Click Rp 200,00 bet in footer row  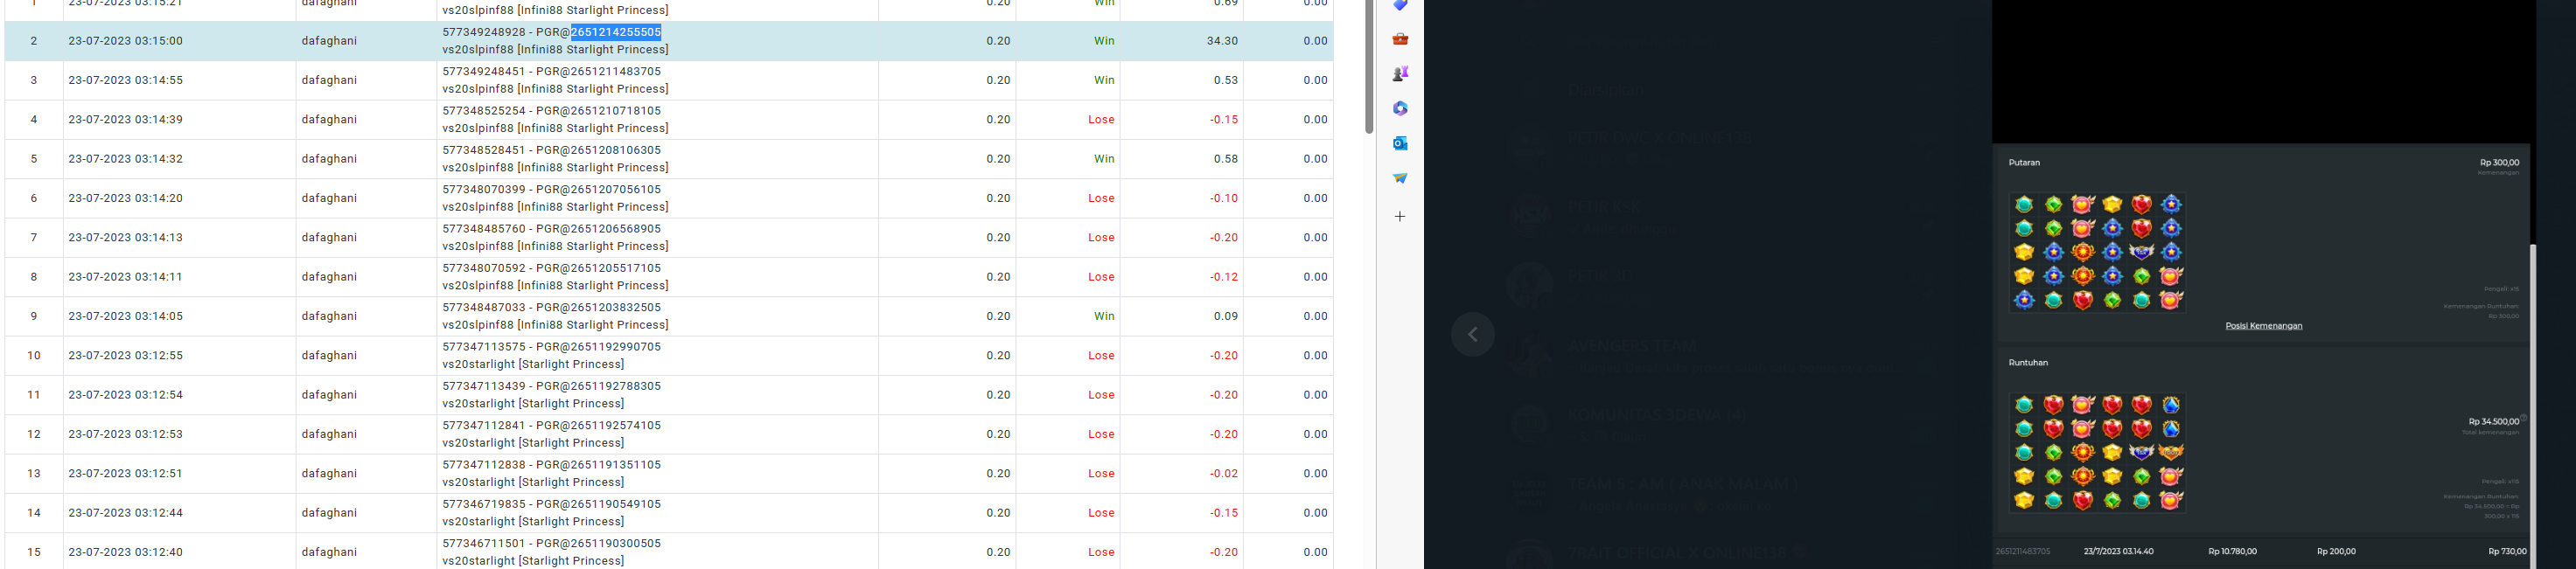click(x=2336, y=552)
